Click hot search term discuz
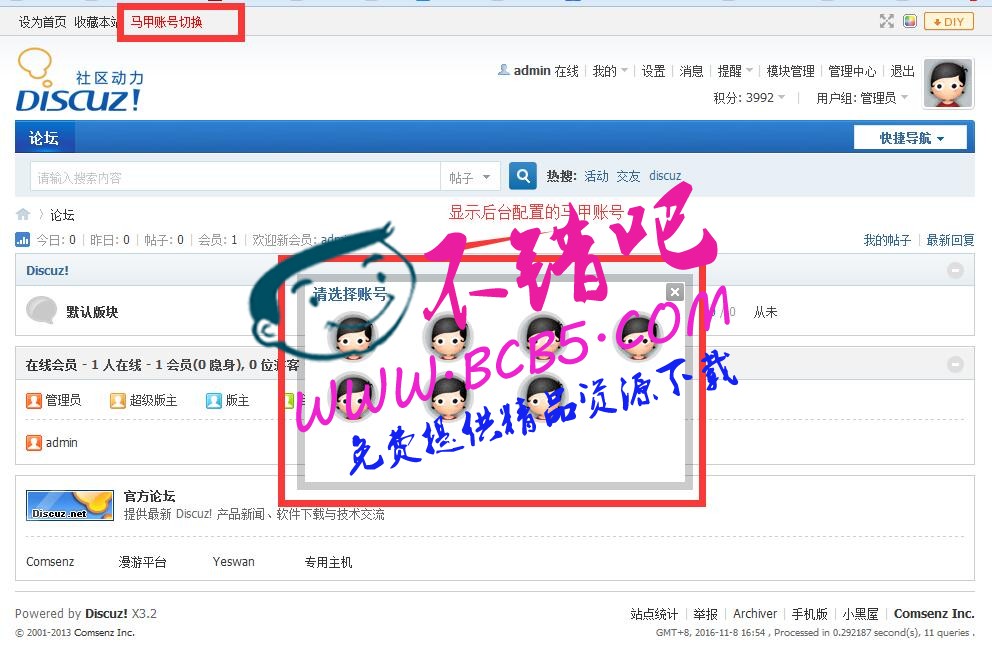 (x=665, y=176)
